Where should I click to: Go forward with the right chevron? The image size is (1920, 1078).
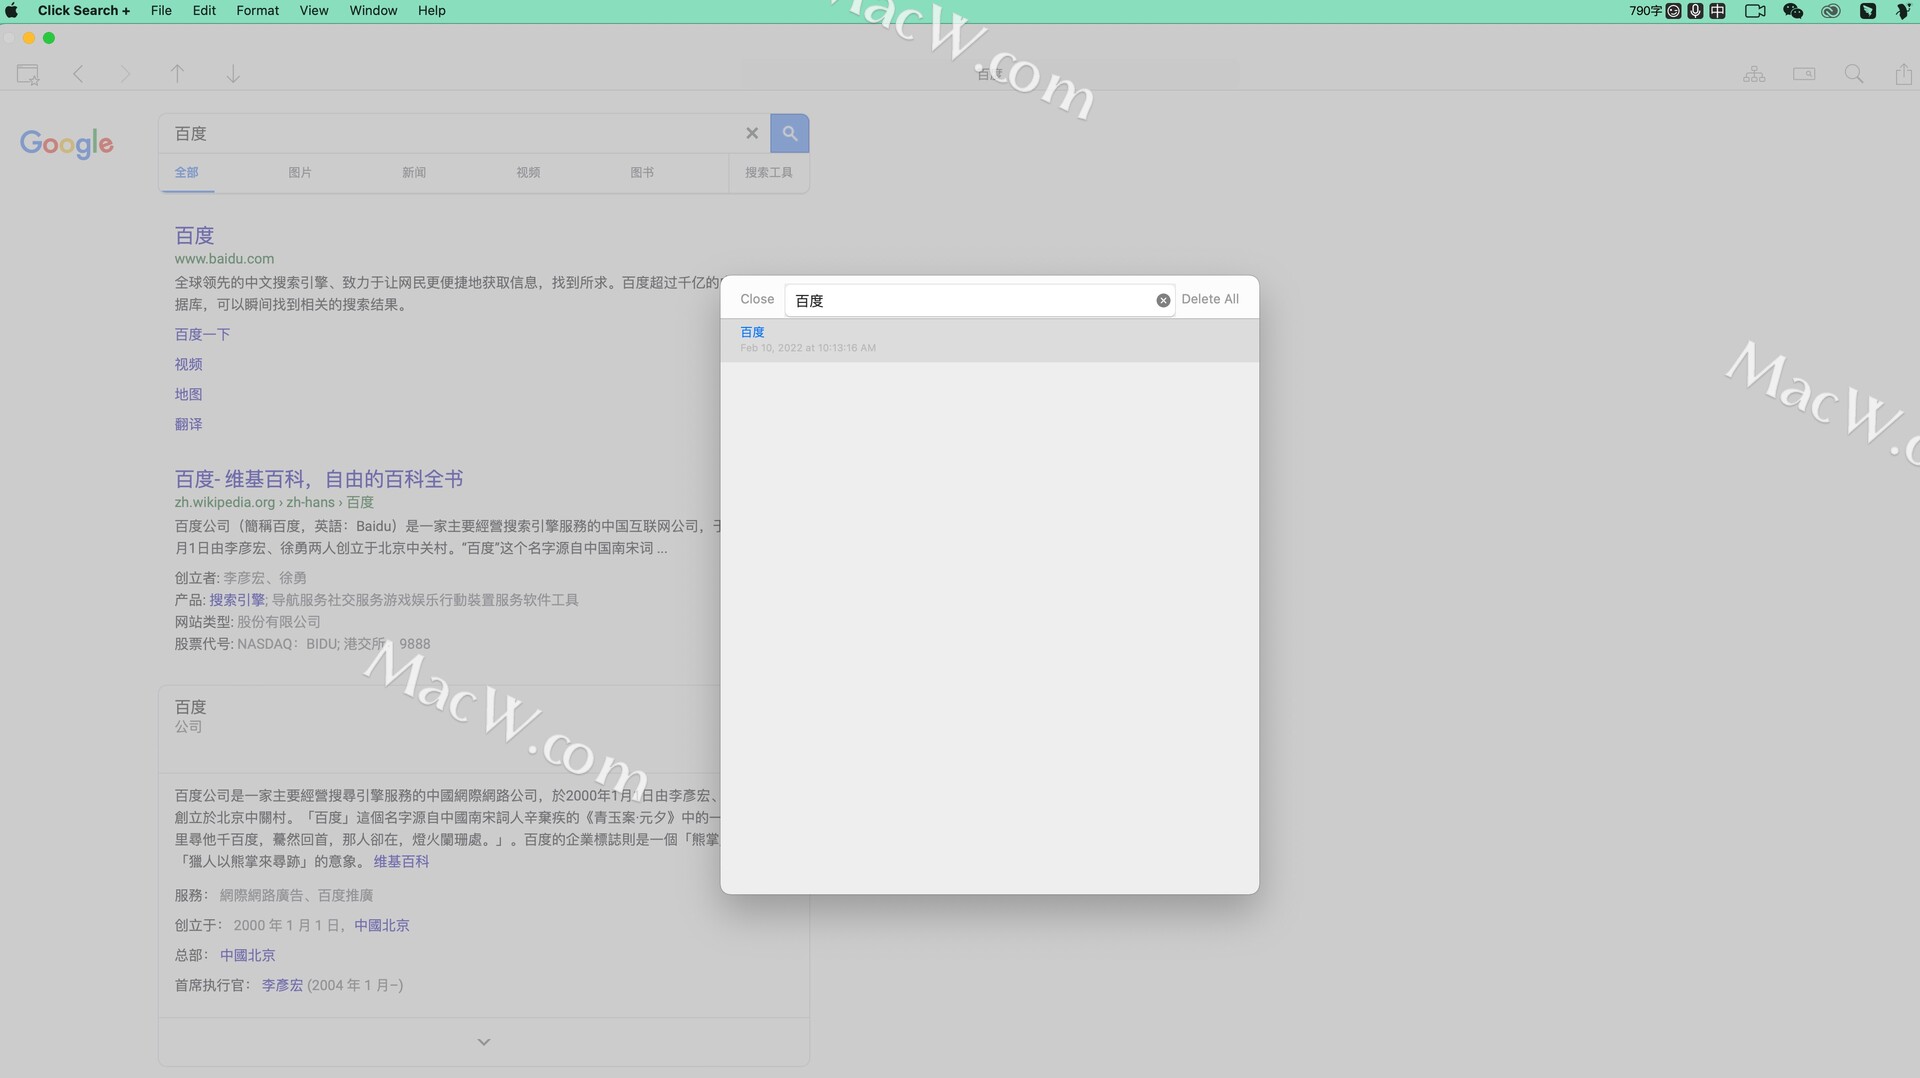click(125, 74)
